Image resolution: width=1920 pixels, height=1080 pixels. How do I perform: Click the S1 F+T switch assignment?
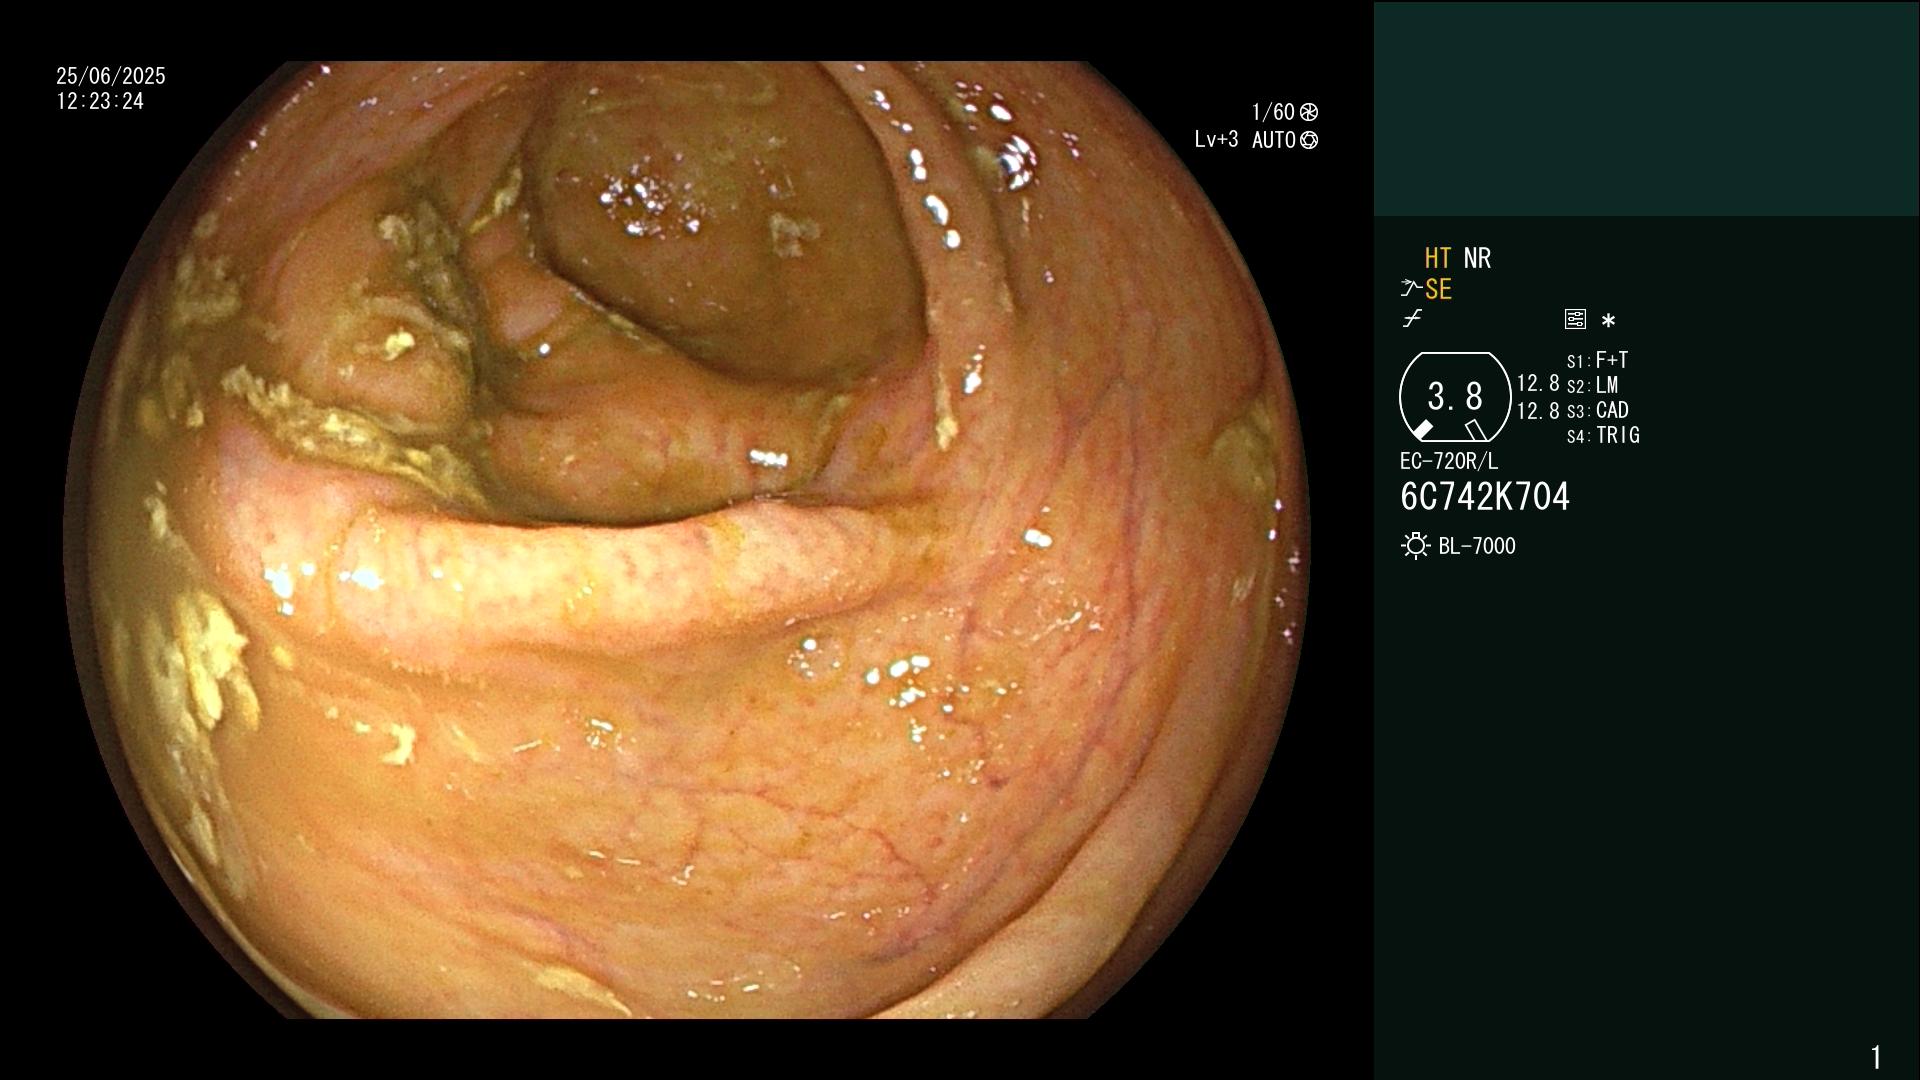tap(1597, 360)
